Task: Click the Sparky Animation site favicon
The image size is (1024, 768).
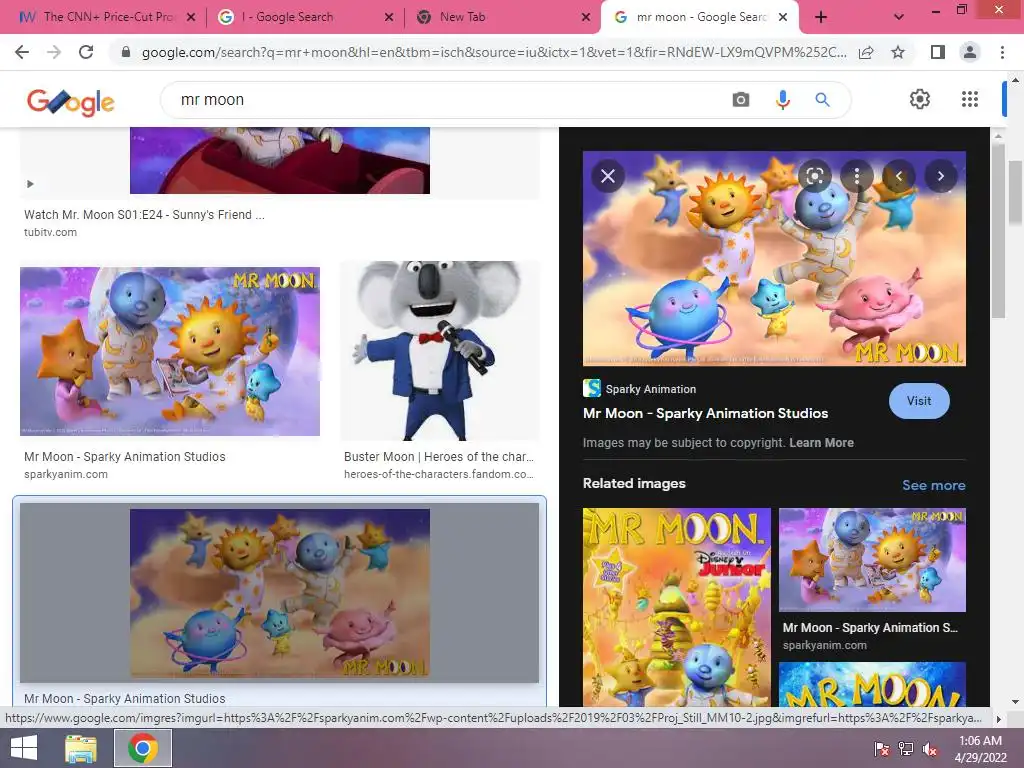Action: (x=592, y=389)
